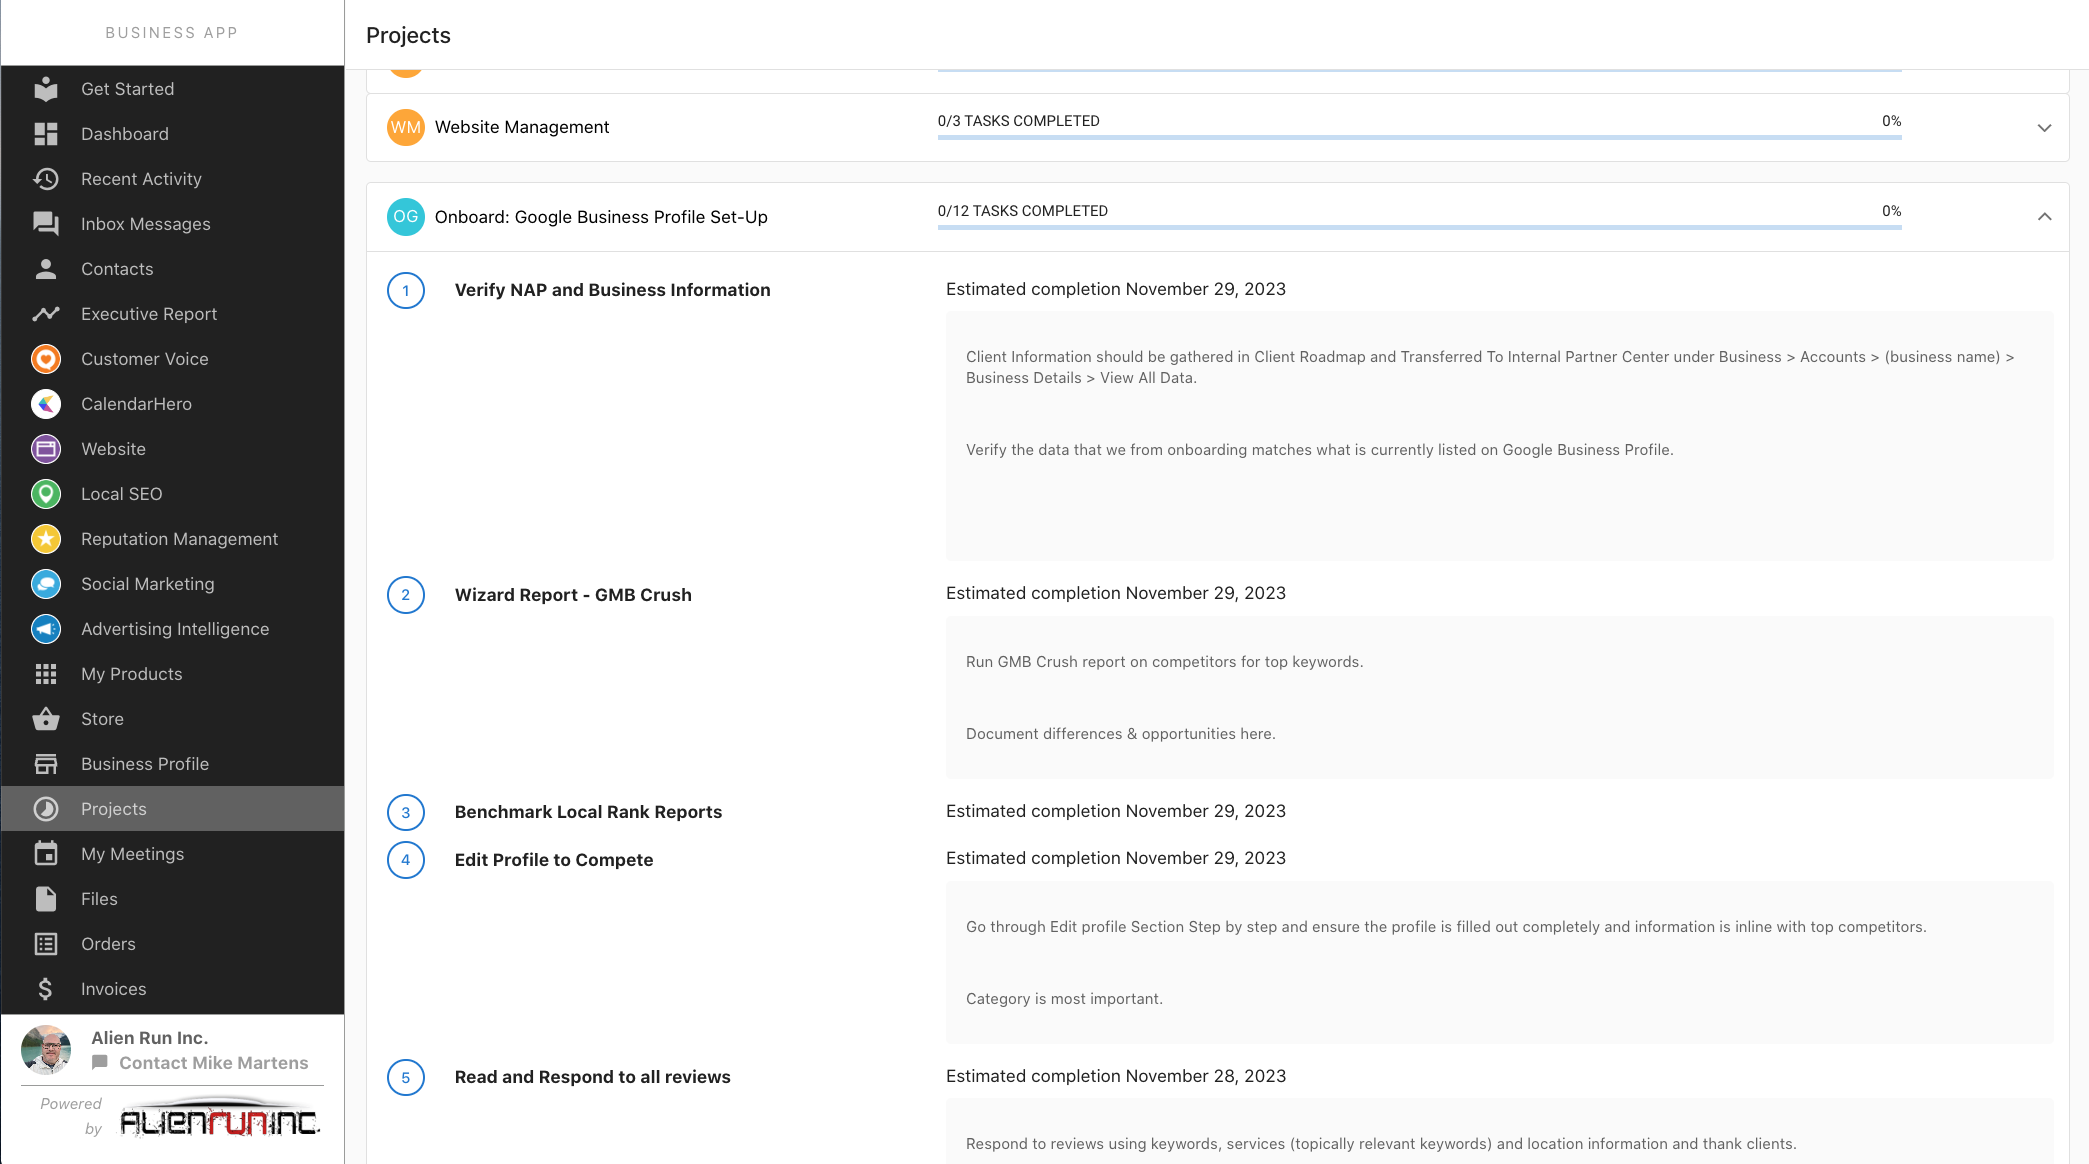Open Reputation Management star icon
The image size is (2089, 1164).
(x=46, y=539)
